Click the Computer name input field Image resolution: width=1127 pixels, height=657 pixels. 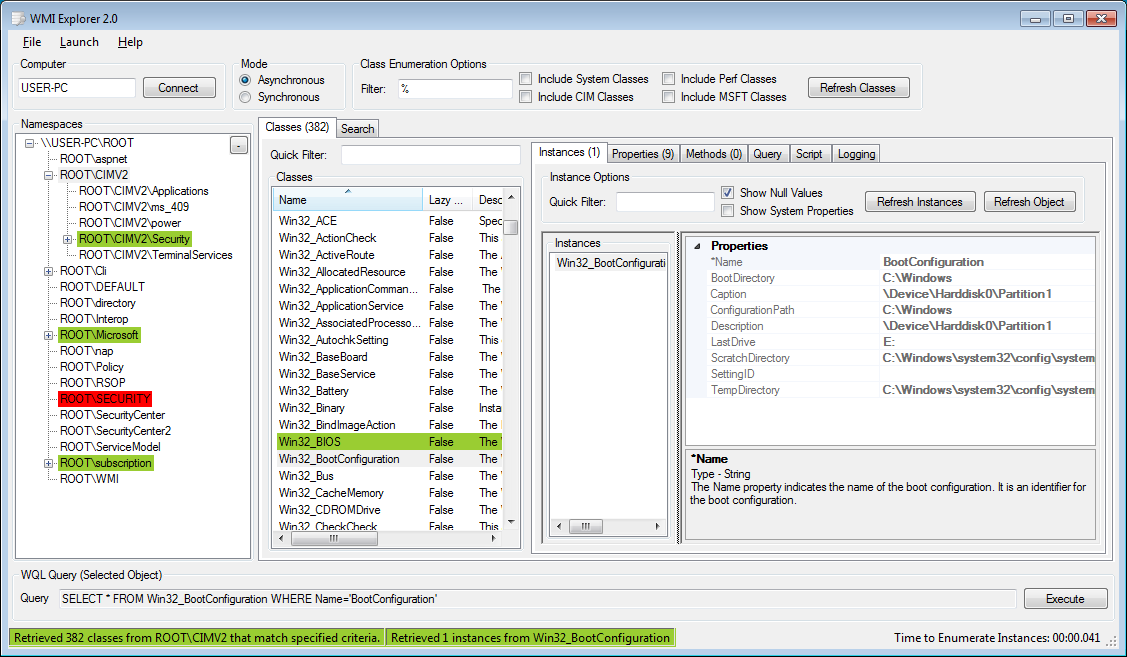click(x=76, y=88)
